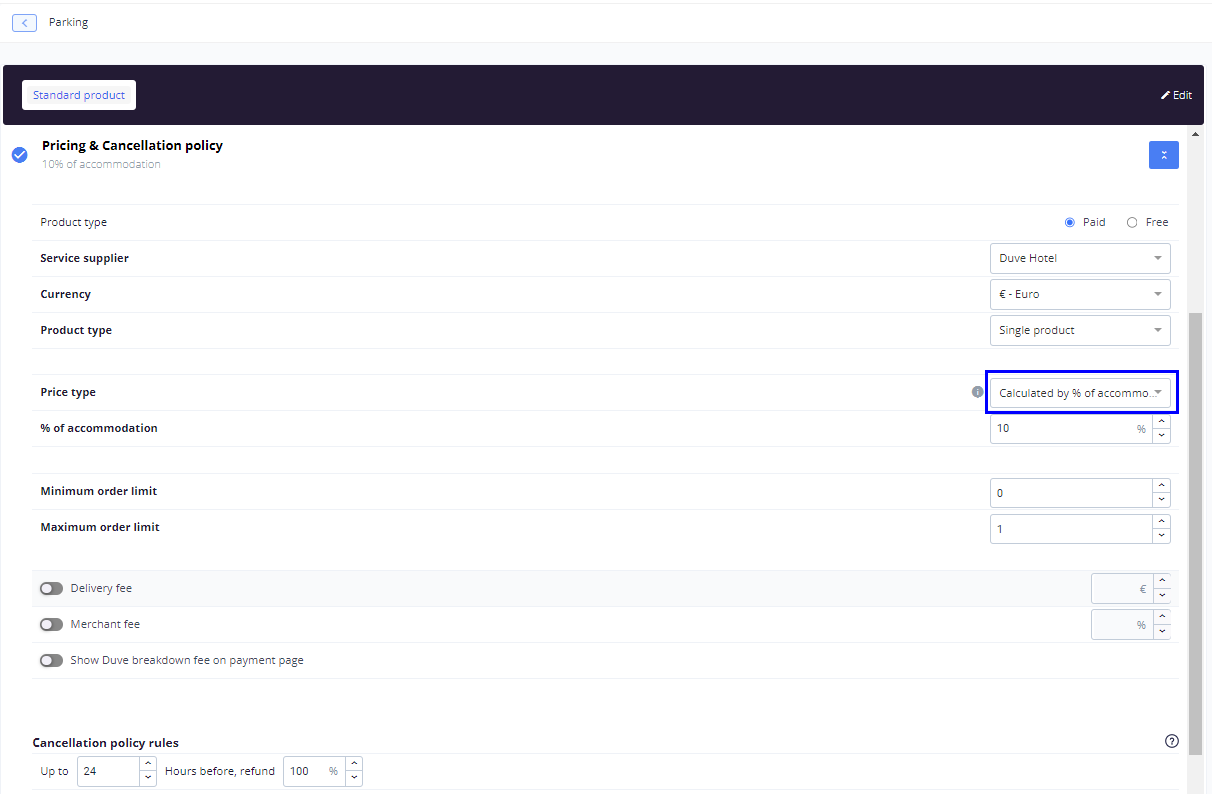
Task: Select the Free product type radio
Action: [x=1132, y=222]
